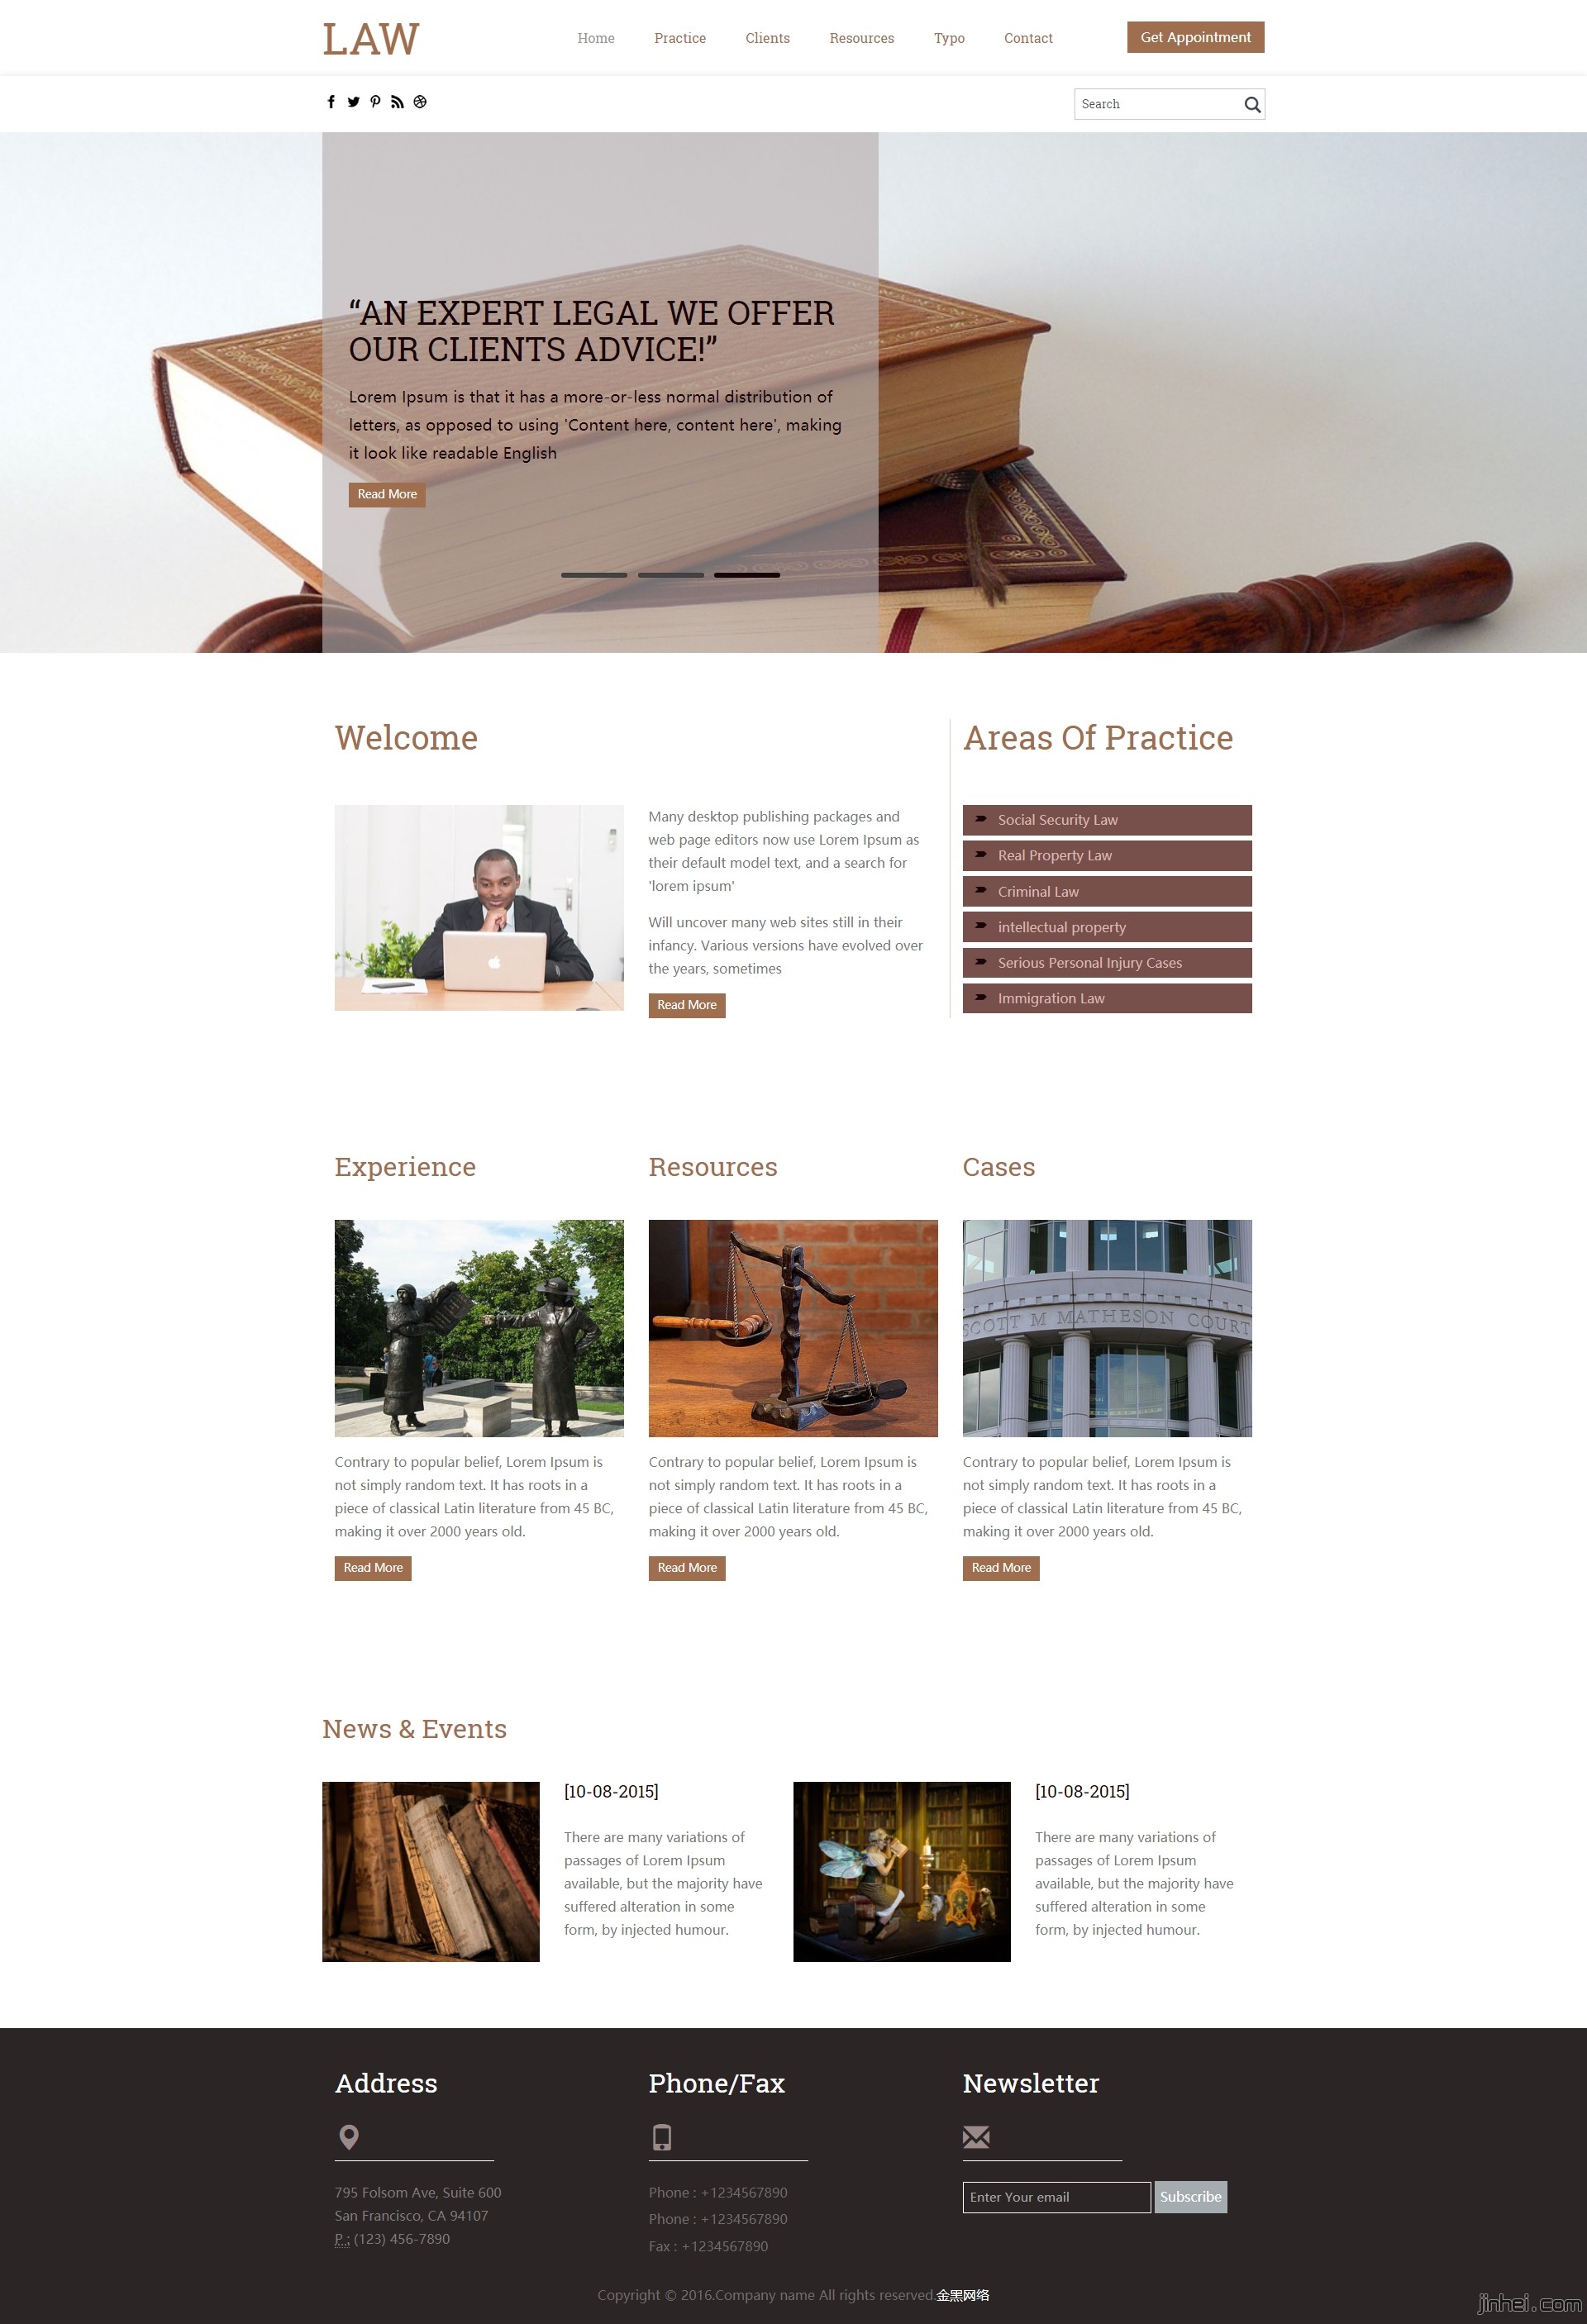Select the Criminal Law practice area
1587x2324 pixels.
[1107, 890]
